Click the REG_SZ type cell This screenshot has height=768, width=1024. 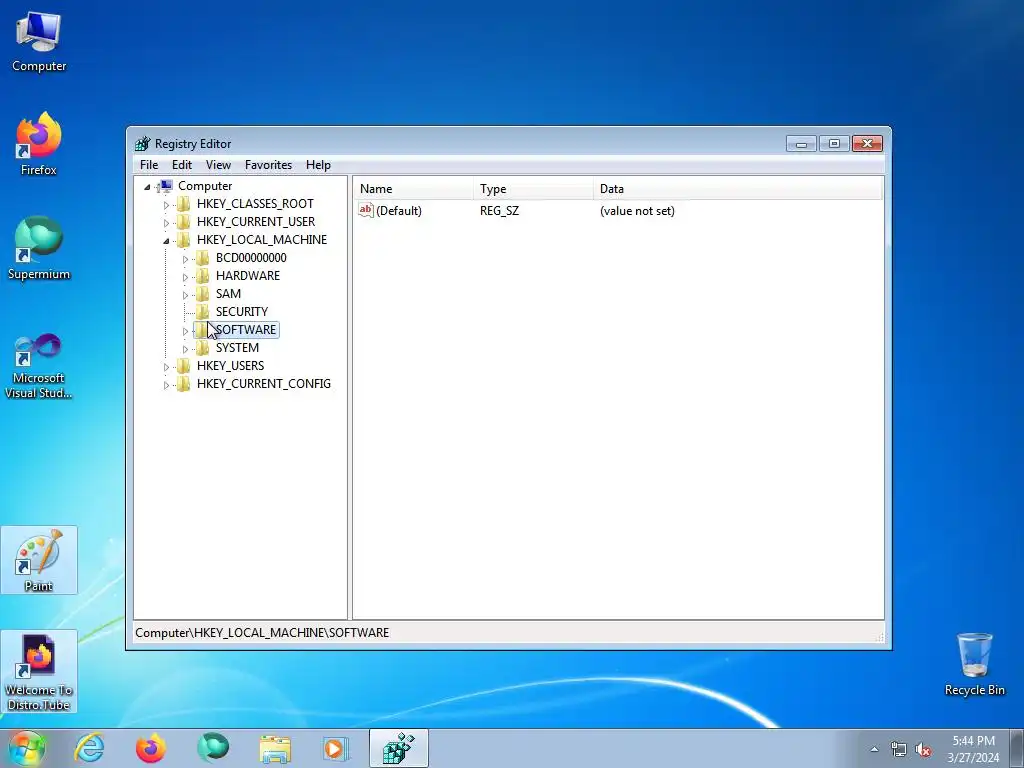(x=500, y=210)
